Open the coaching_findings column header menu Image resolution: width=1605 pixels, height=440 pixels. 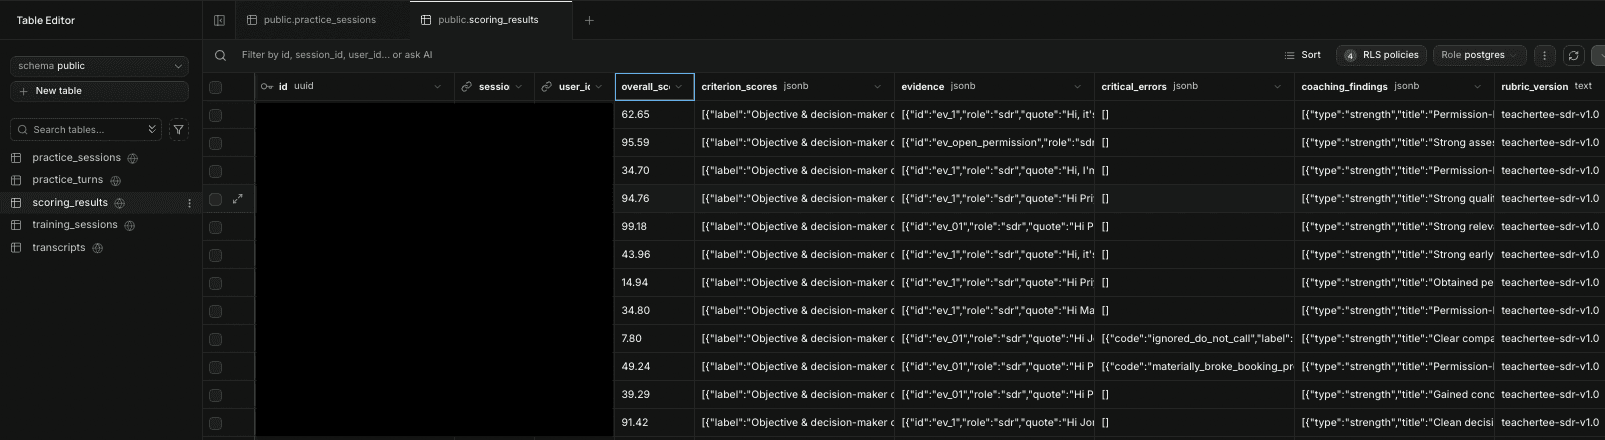pyautogui.click(x=1477, y=87)
